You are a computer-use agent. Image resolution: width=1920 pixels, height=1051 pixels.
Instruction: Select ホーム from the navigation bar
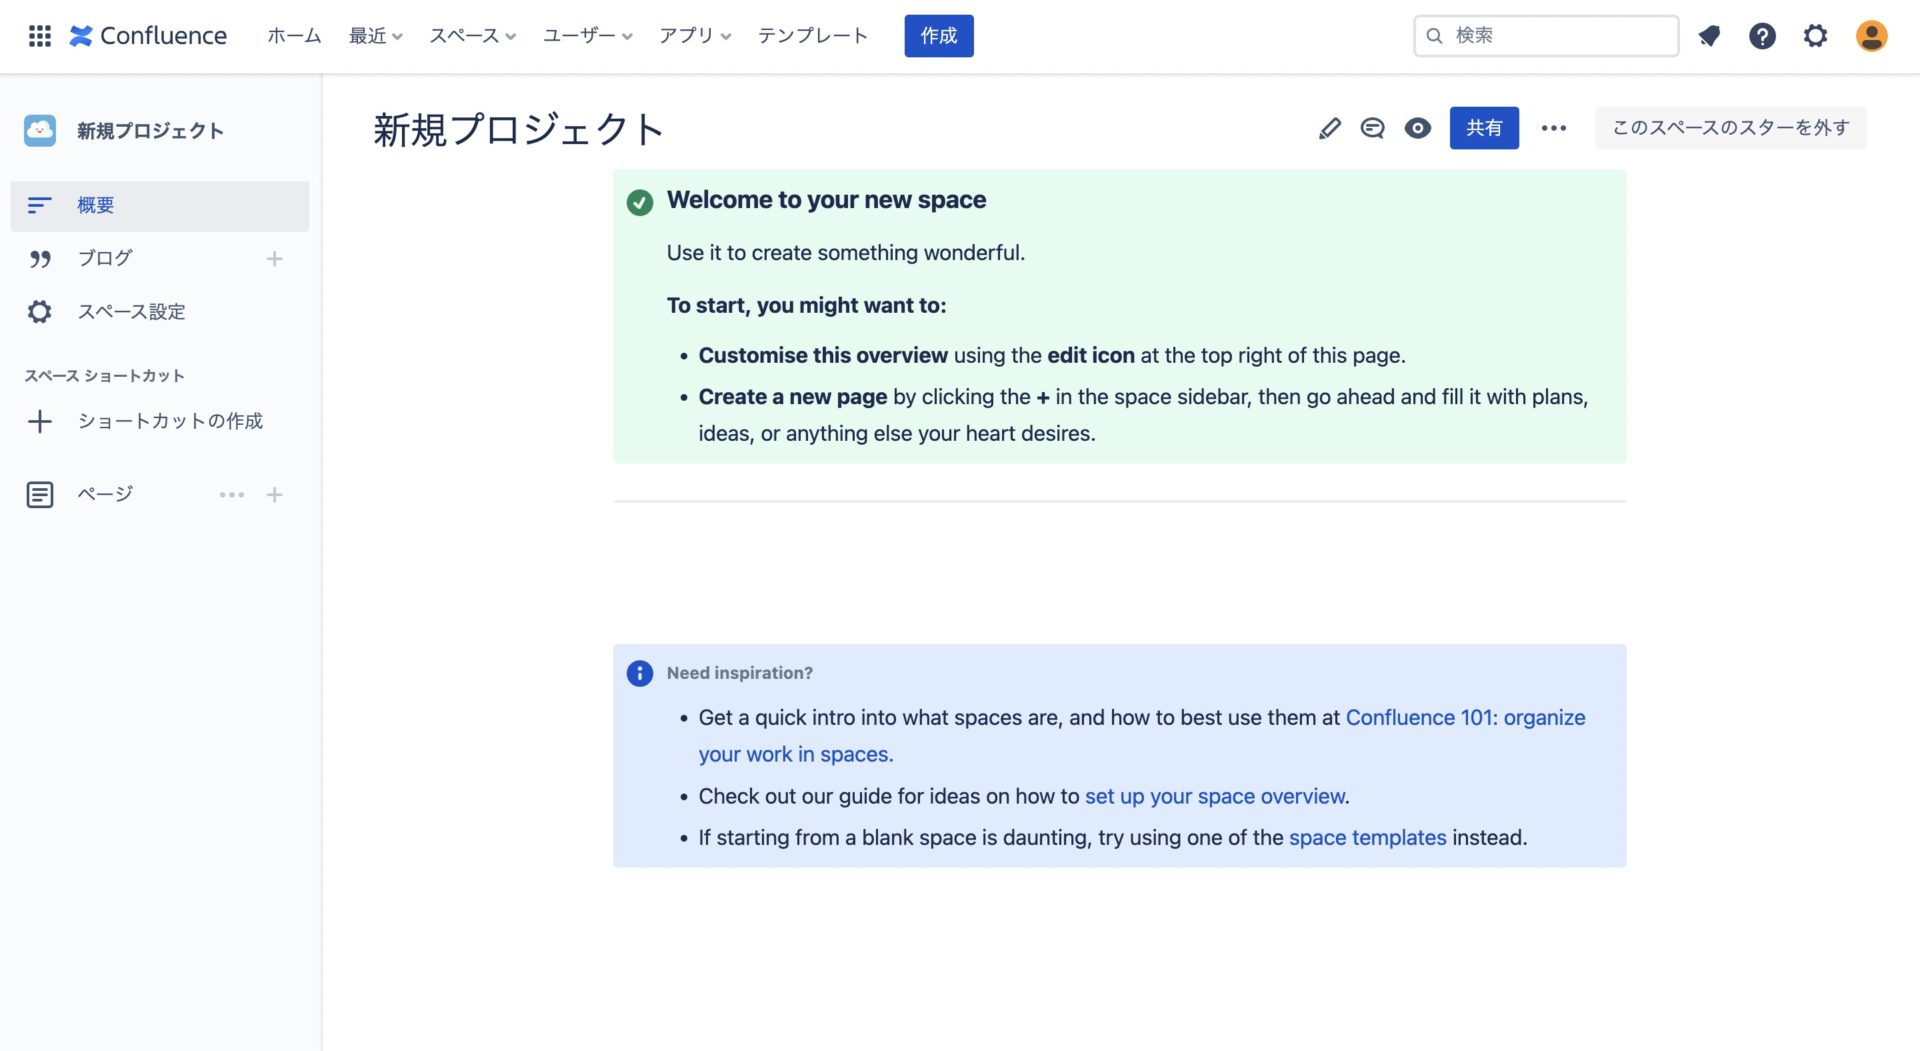coord(293,36)
